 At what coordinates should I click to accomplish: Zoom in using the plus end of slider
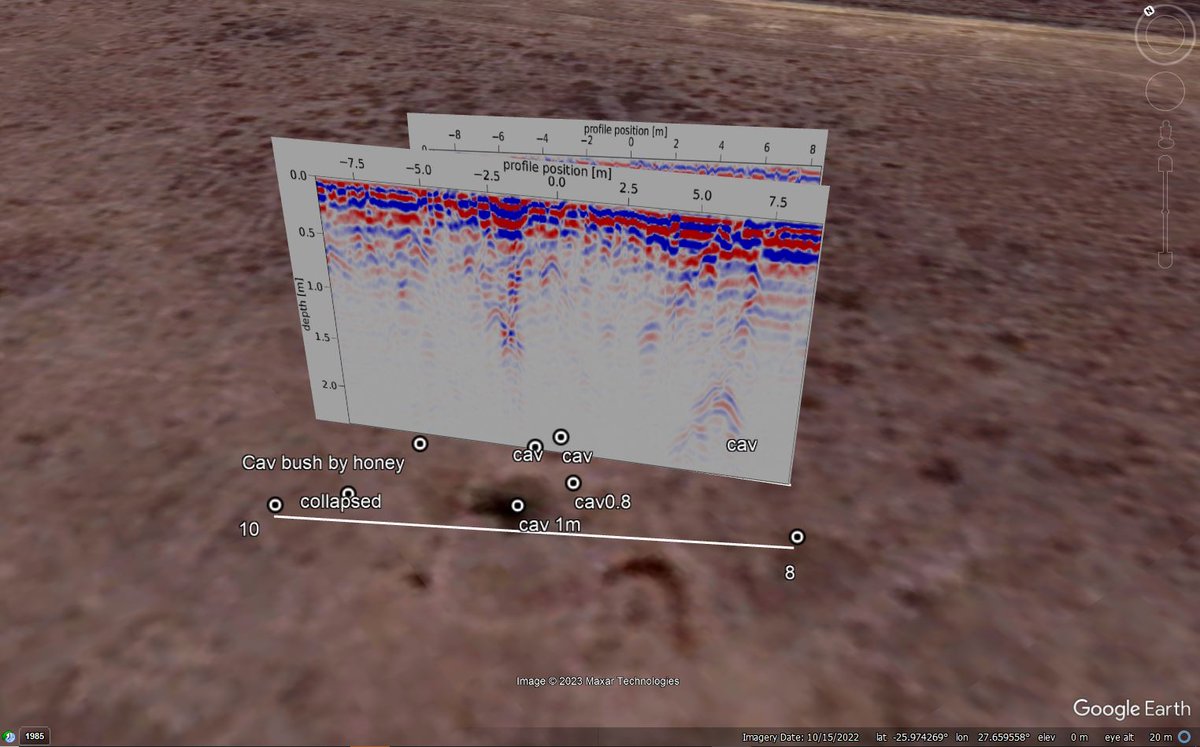pos(1164,162)
